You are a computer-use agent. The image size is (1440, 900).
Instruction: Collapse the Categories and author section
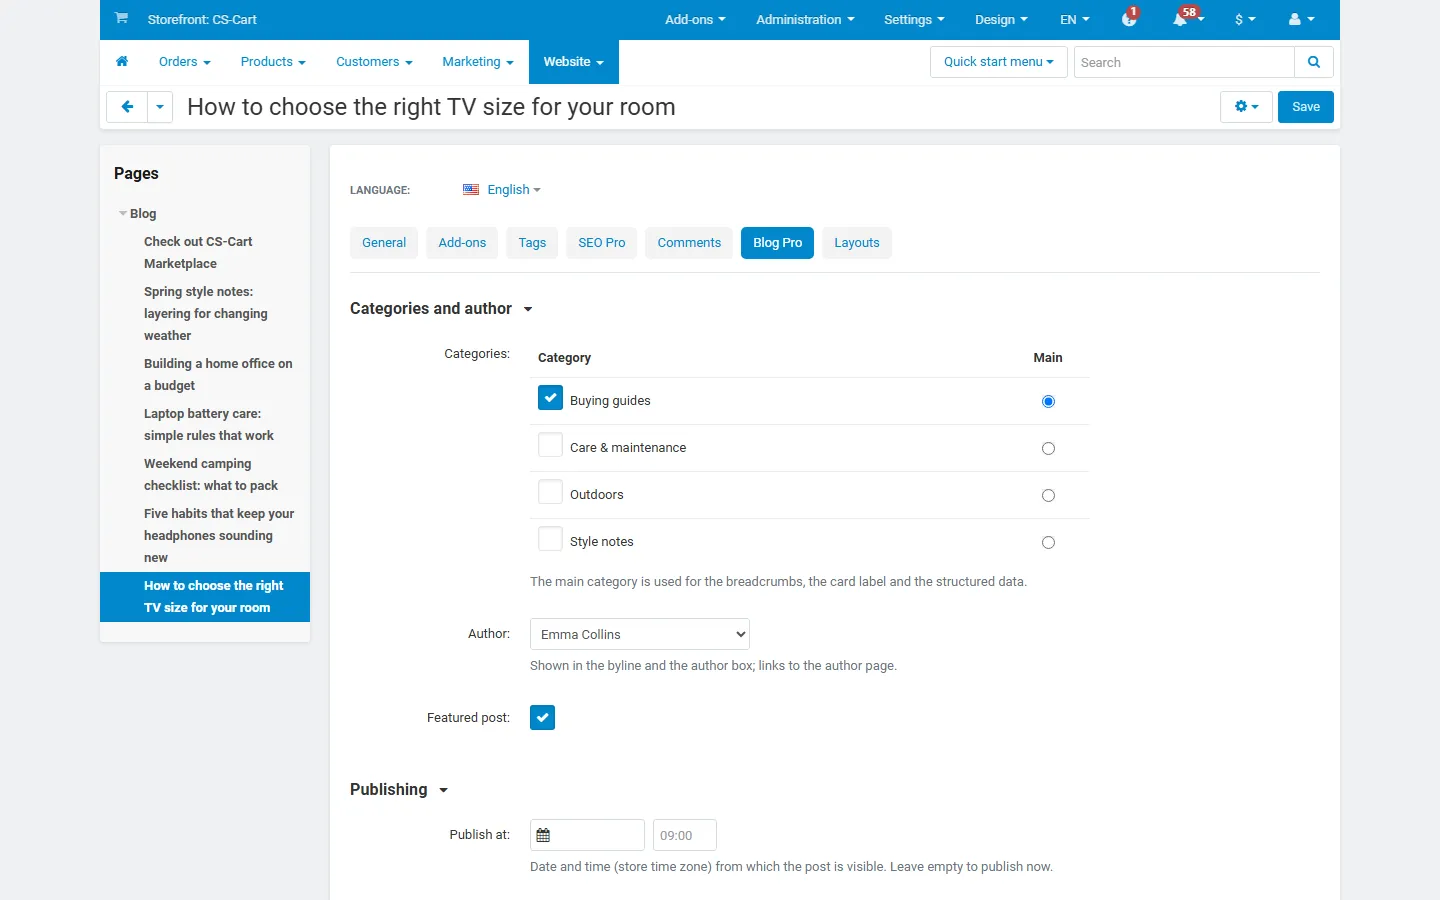[x=441, y=309]
